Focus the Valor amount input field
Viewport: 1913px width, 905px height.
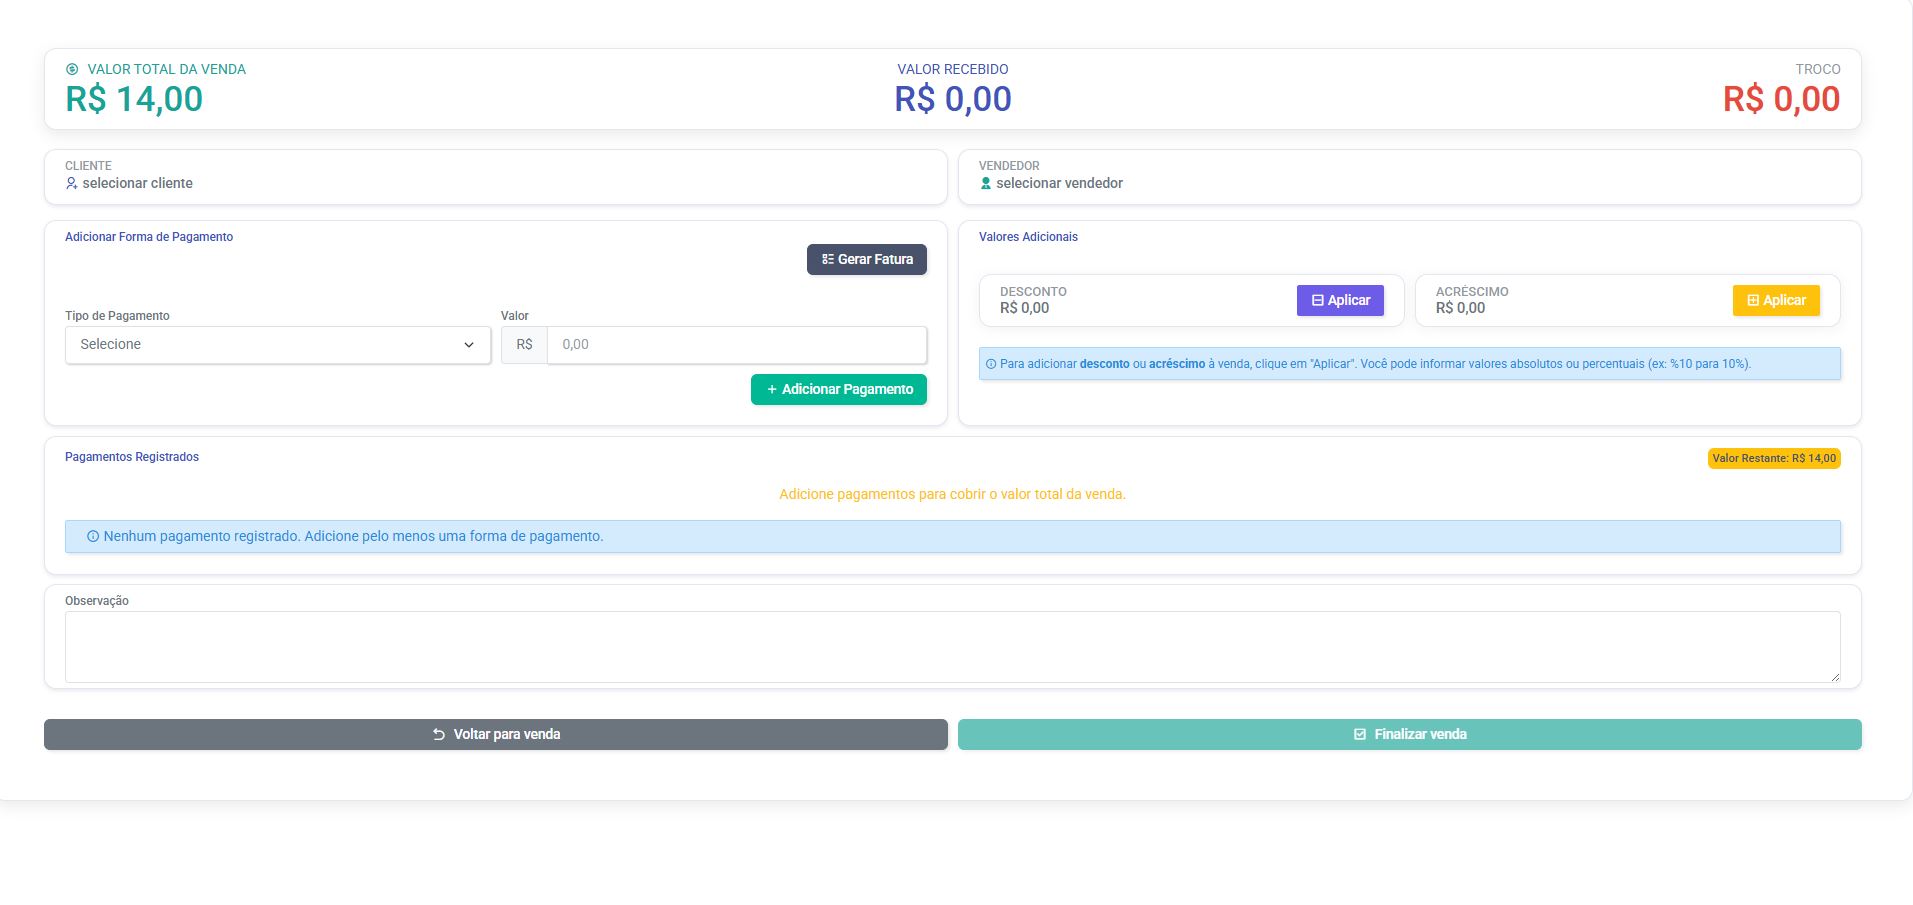pyautogui.click(x=736, y=345)
